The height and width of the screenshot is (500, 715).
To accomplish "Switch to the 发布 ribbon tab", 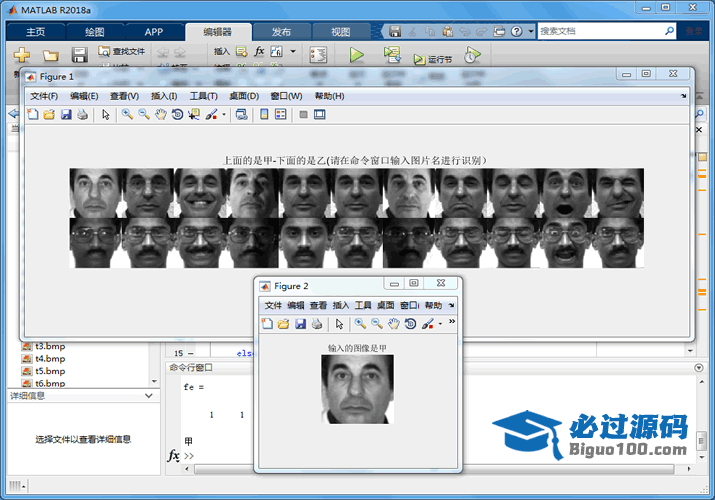I will 281,31.
